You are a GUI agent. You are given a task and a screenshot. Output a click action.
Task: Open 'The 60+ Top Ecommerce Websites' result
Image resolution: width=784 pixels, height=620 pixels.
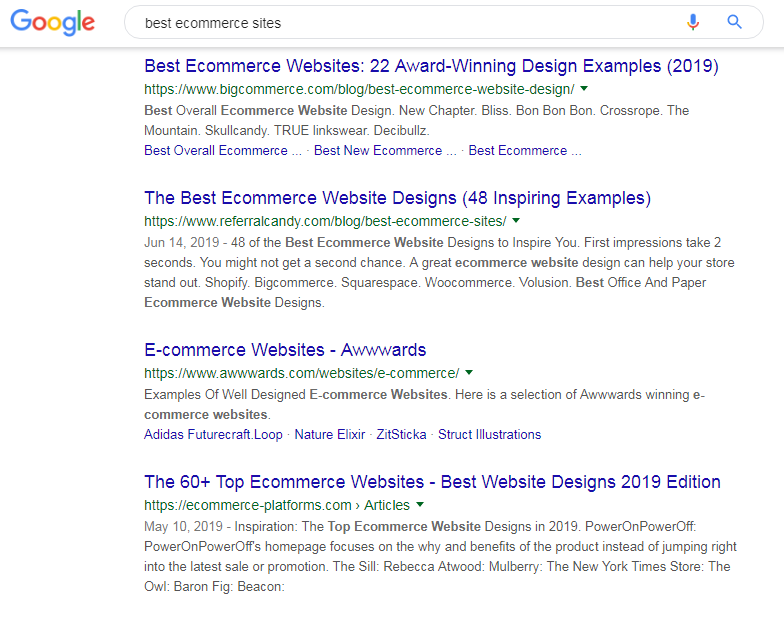point(432,482)
